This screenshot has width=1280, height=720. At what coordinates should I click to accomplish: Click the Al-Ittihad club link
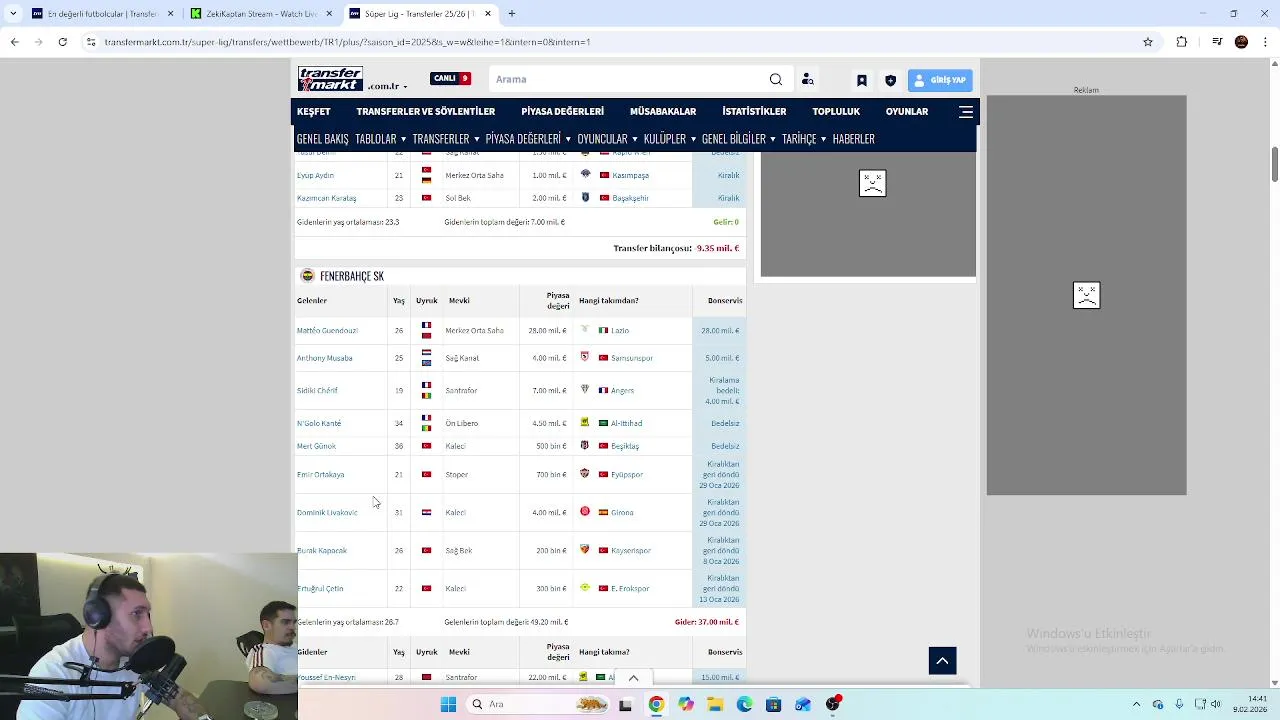tap(626, 423)
